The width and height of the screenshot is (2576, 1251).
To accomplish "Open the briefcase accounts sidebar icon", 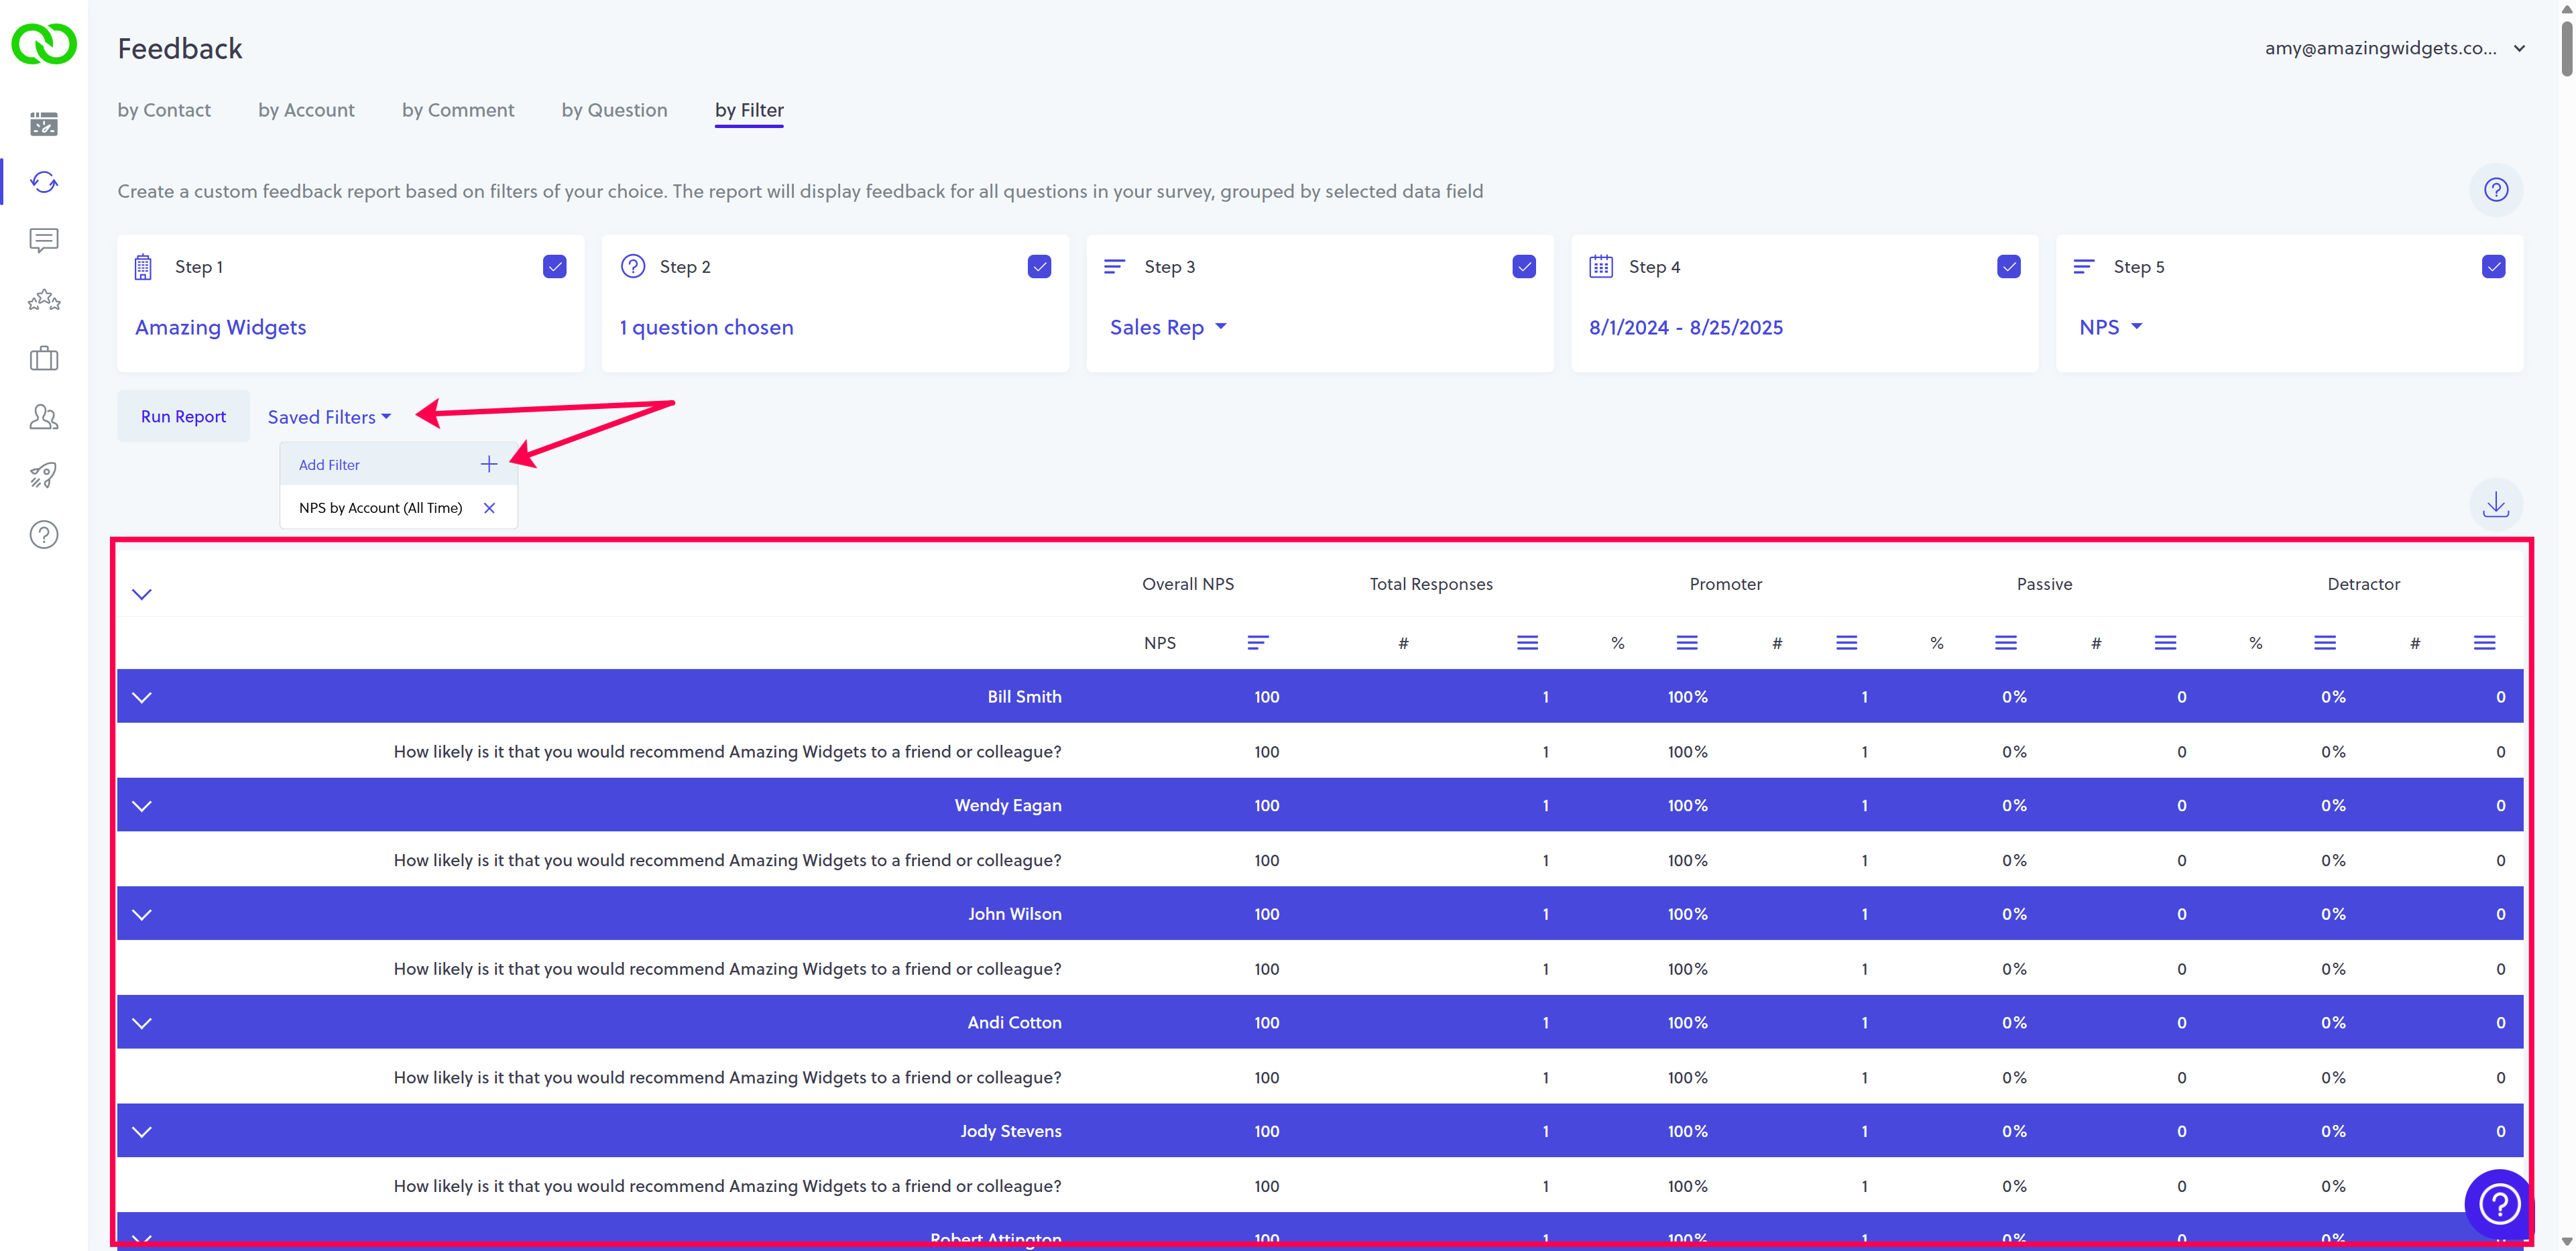I will 44,358.
